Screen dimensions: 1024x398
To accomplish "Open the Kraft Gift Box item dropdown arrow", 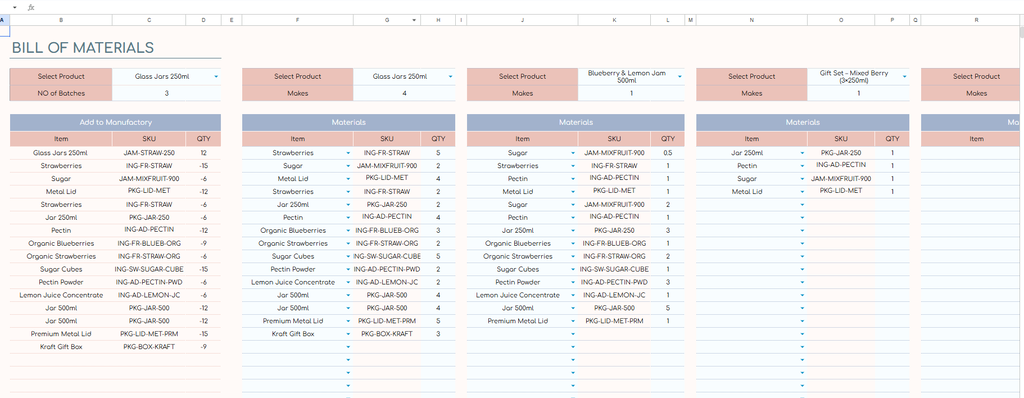I will tap(348, 334).
